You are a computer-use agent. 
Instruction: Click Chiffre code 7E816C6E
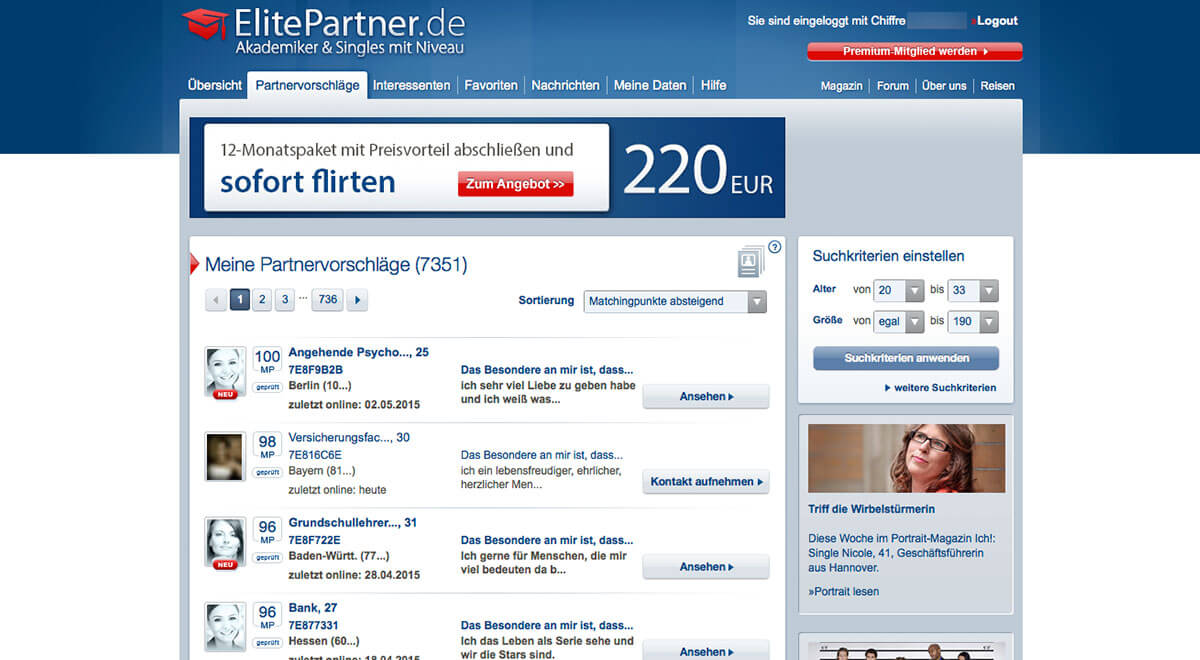315,454
